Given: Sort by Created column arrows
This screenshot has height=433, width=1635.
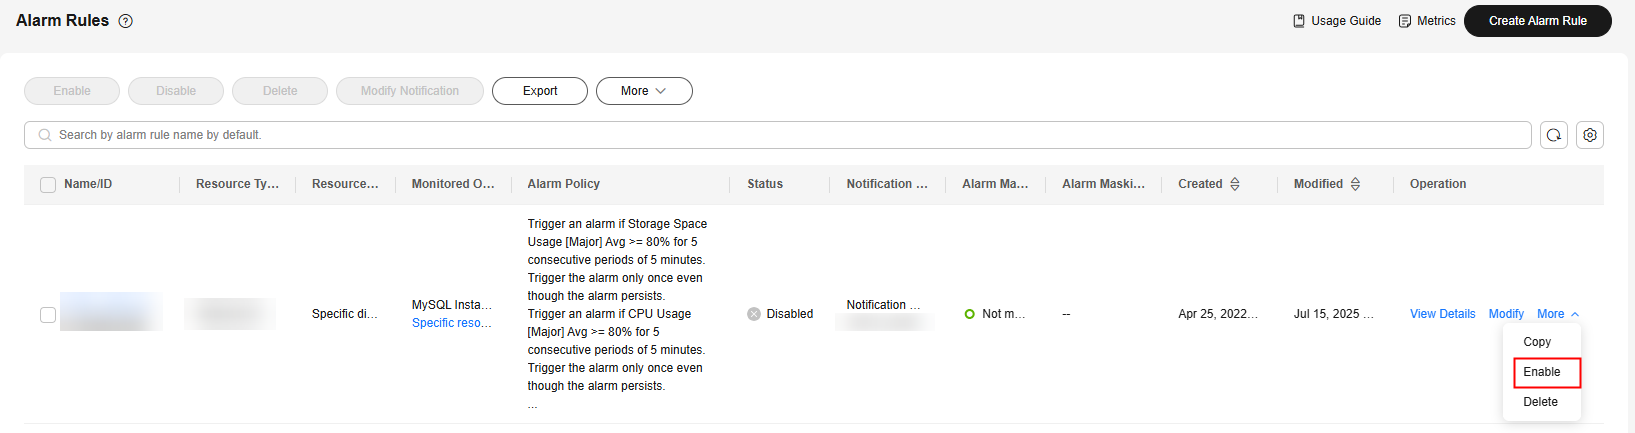Looking at the screenshot, I should 1235,184.
